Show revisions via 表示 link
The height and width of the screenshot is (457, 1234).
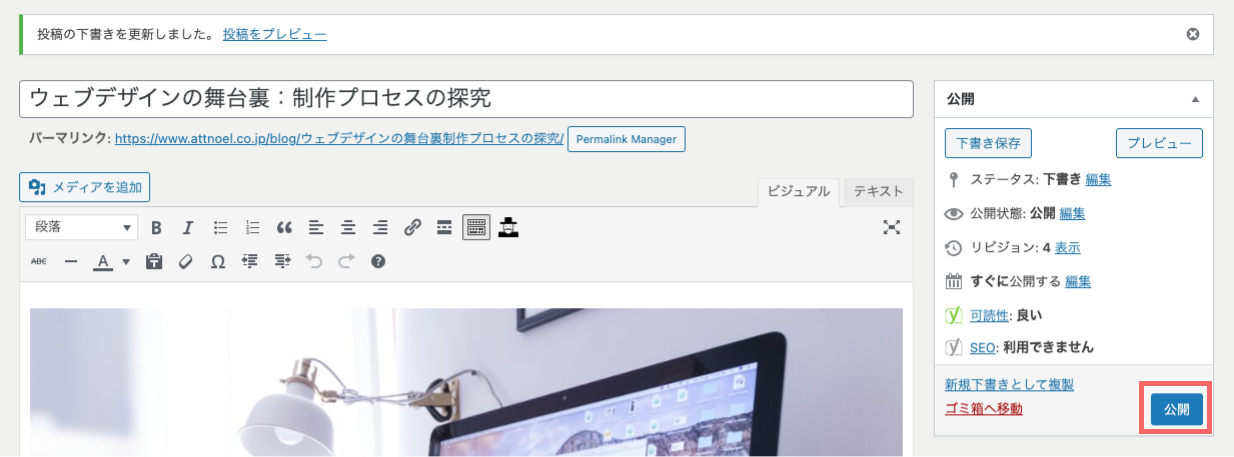click(1067, 248)
